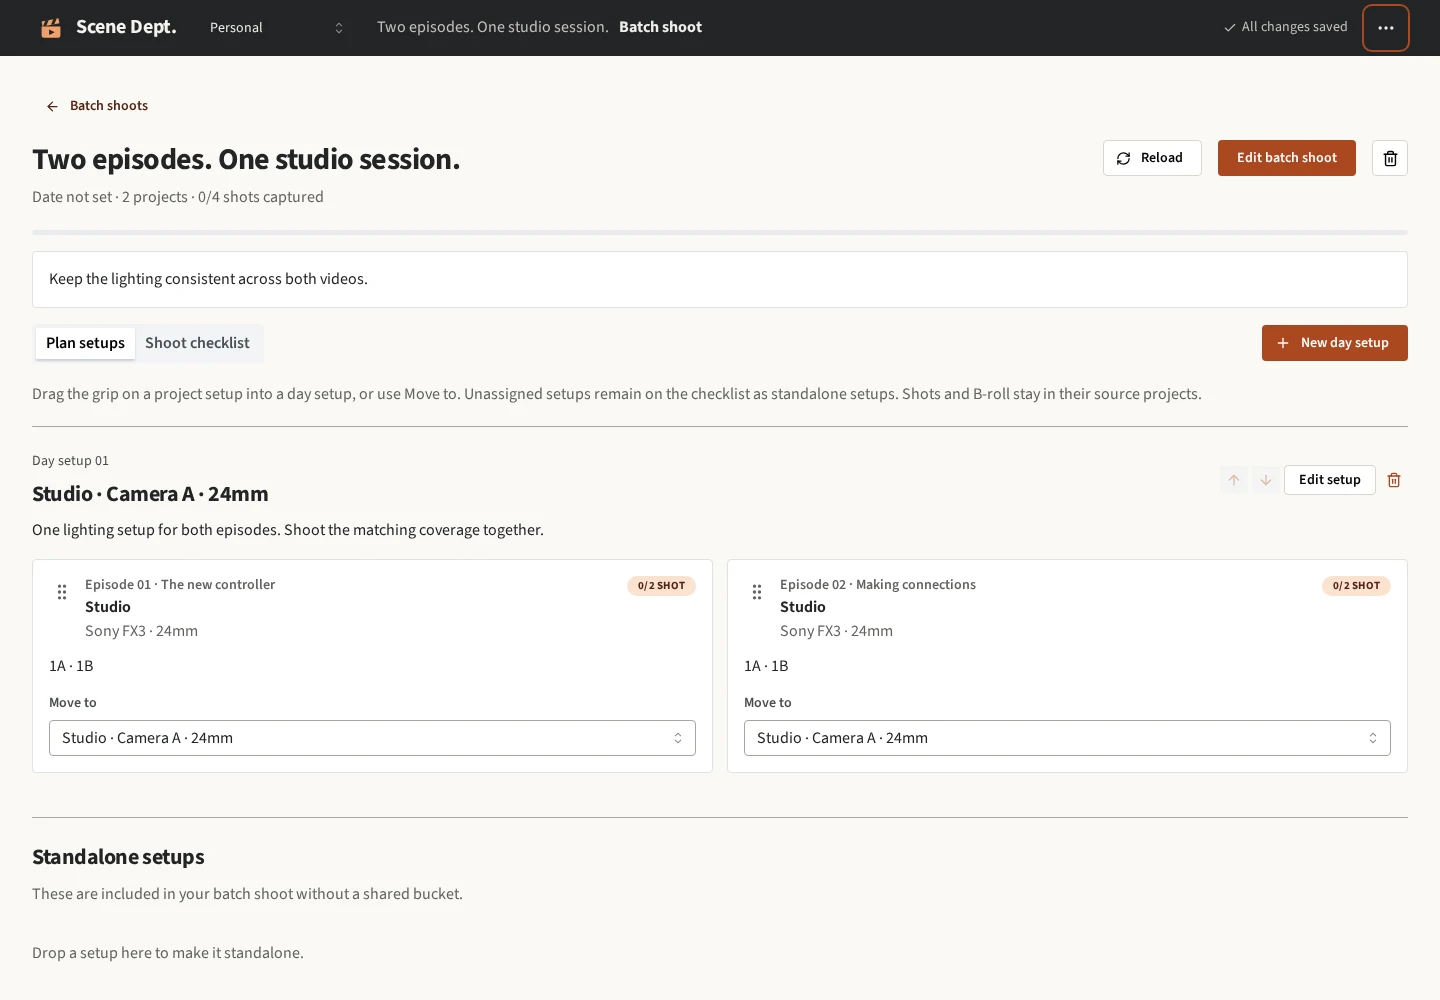This screenshot has width=1440, height=1000.
Task: Click the back arrow beside Batch shoots
Action: (52, 106)
